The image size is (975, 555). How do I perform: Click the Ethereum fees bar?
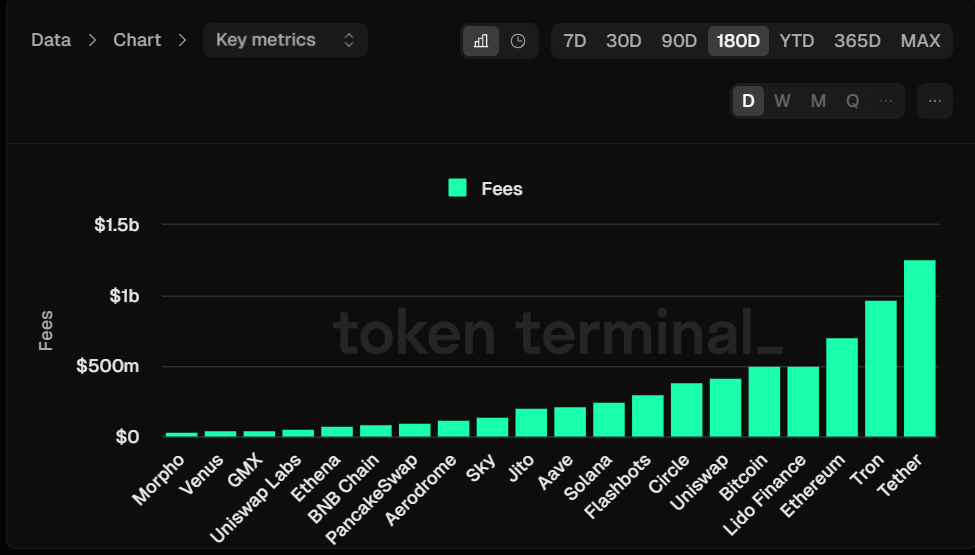point(842,387)
